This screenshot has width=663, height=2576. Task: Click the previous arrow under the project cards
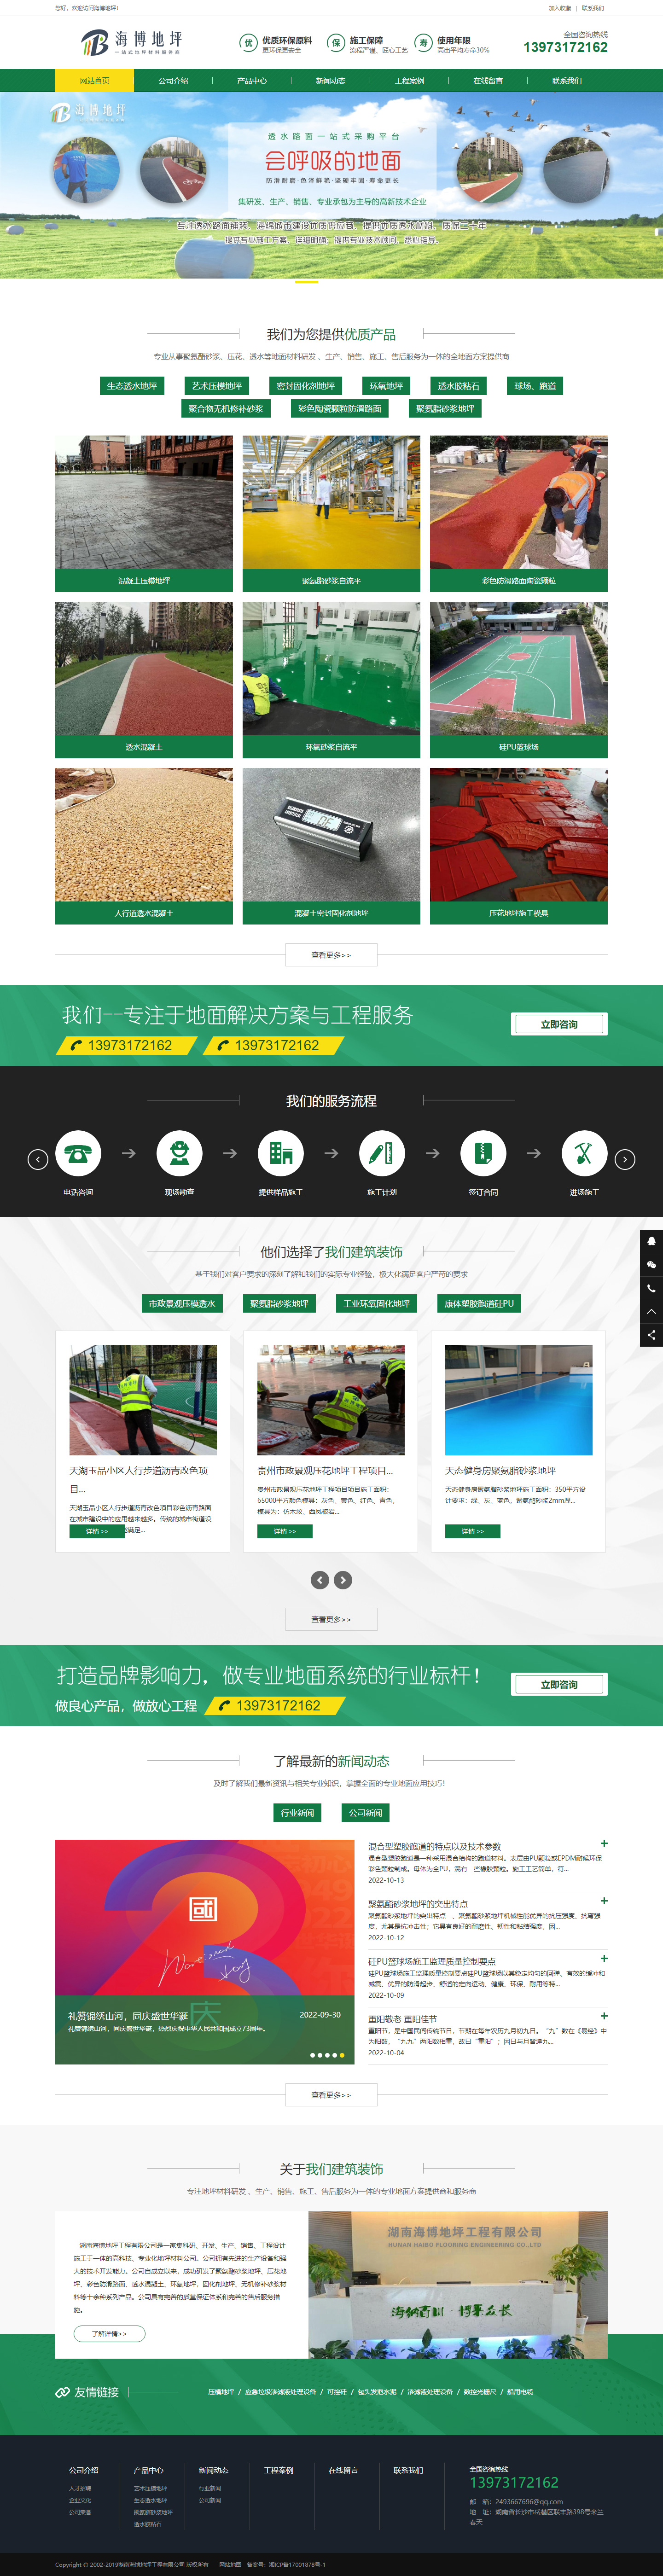(x=320, y=1580)
